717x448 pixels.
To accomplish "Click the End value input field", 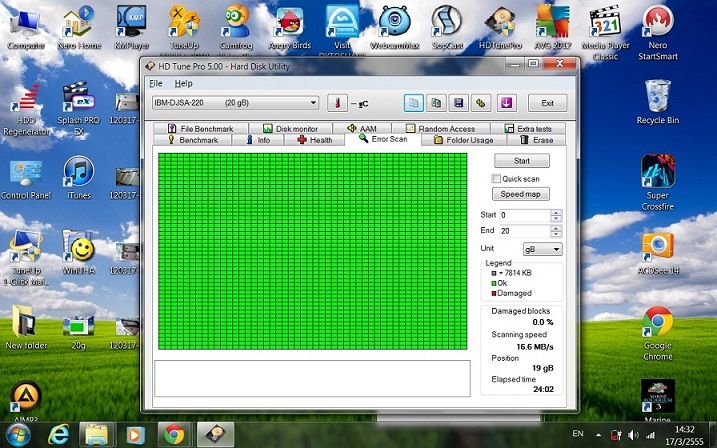I will (524, 231).
